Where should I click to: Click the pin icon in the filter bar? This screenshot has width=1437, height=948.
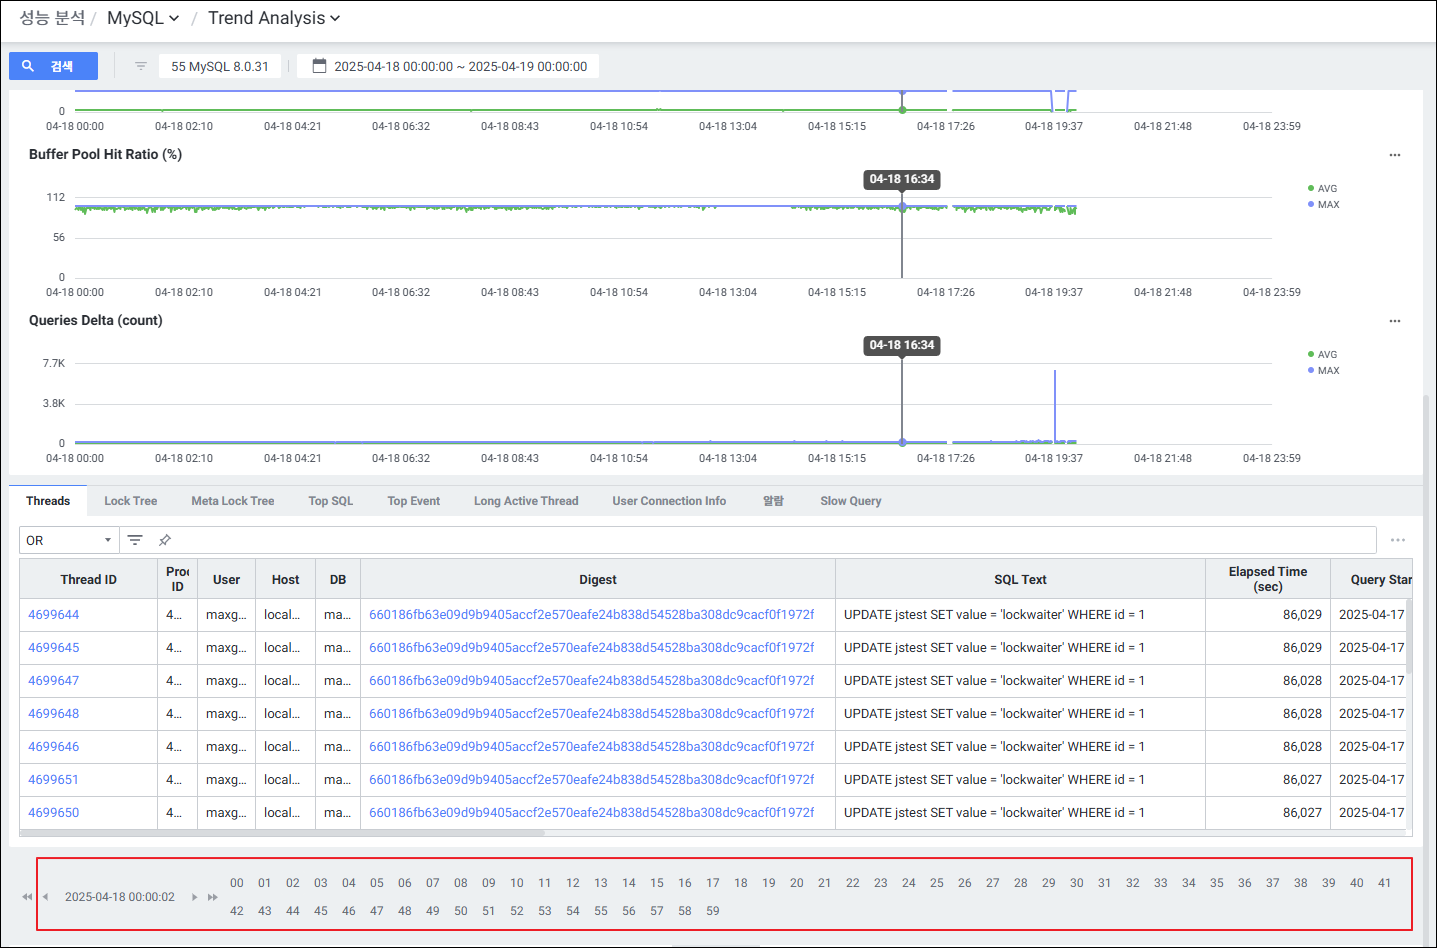point(165,540)
